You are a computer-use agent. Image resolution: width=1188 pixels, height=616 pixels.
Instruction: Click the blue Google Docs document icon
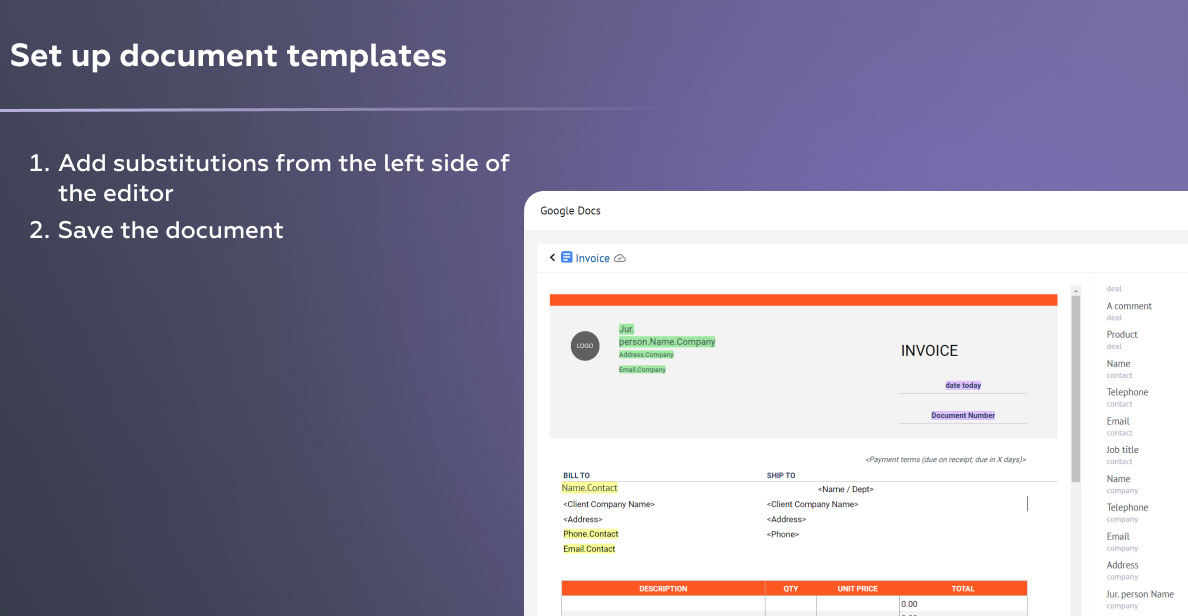tap(567, 258)
